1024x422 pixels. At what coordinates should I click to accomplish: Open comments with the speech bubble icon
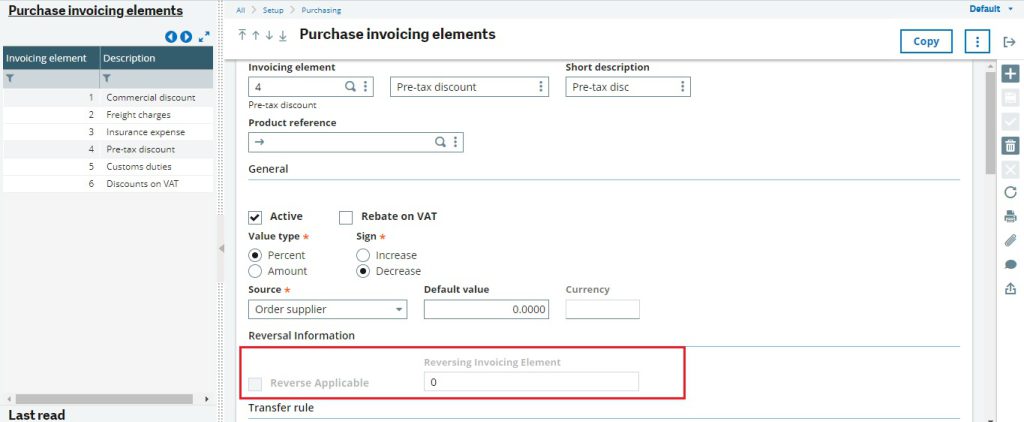point(1009,264)
